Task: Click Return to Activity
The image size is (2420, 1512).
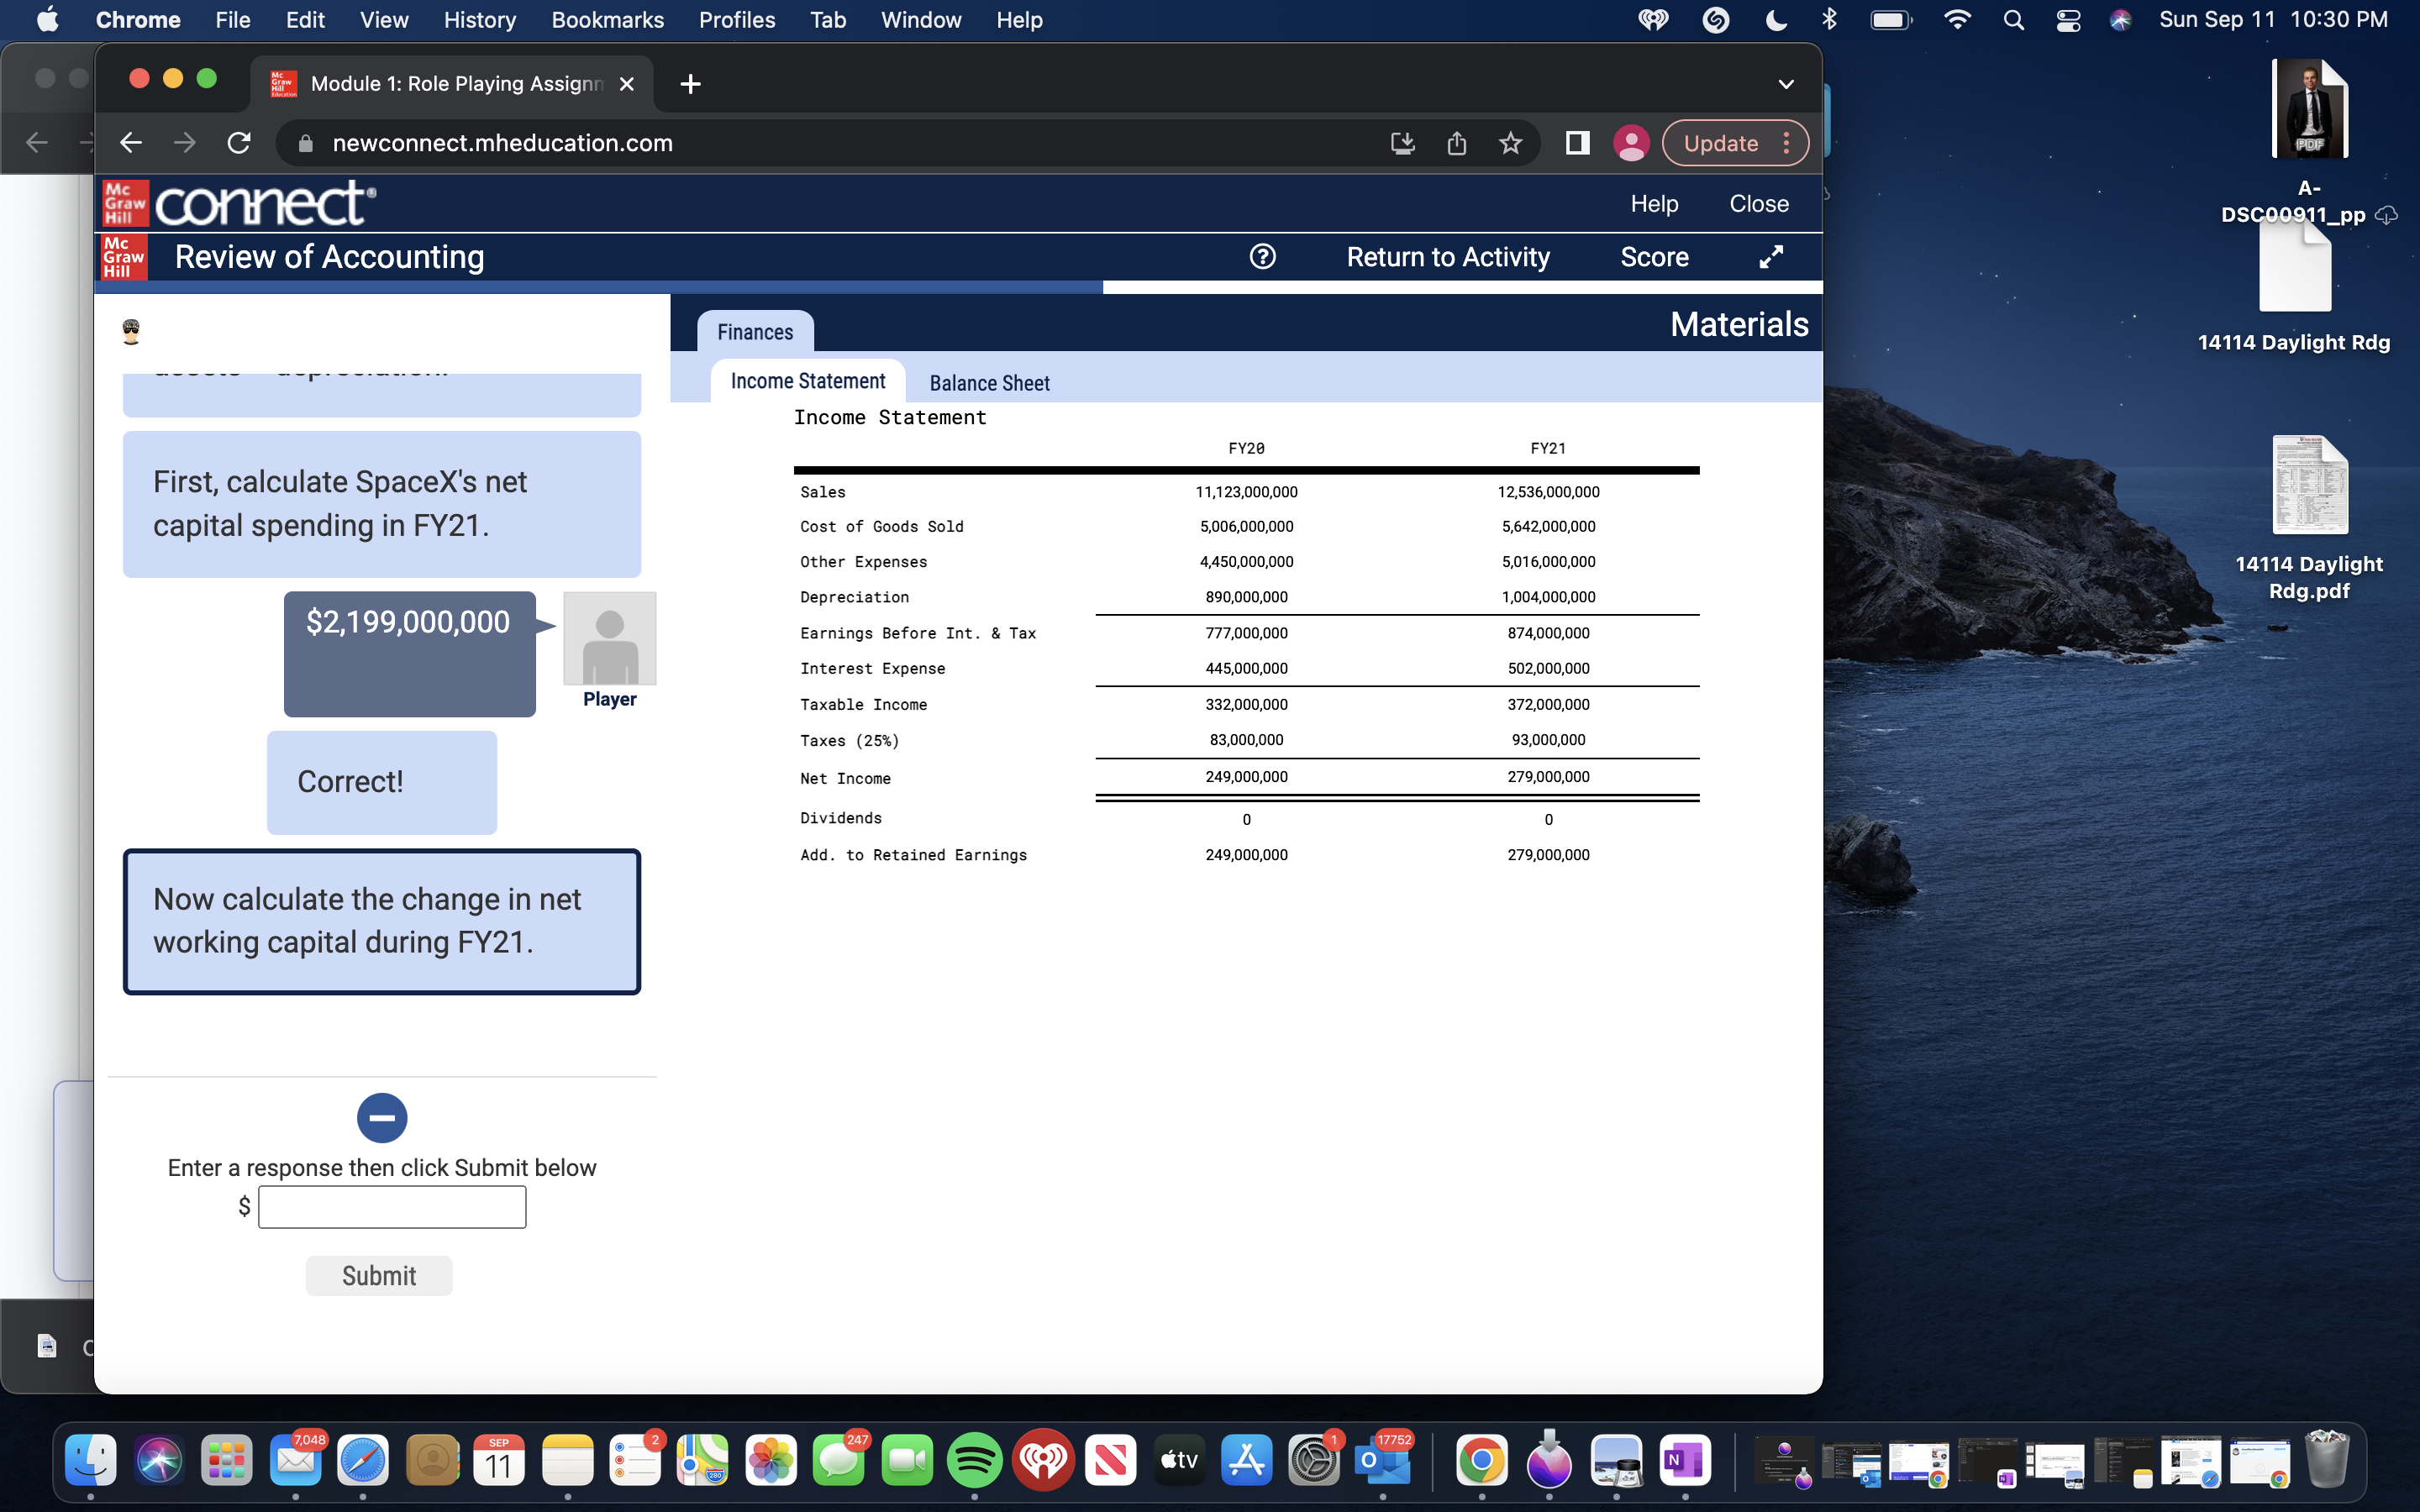Action: (1447, 257)
